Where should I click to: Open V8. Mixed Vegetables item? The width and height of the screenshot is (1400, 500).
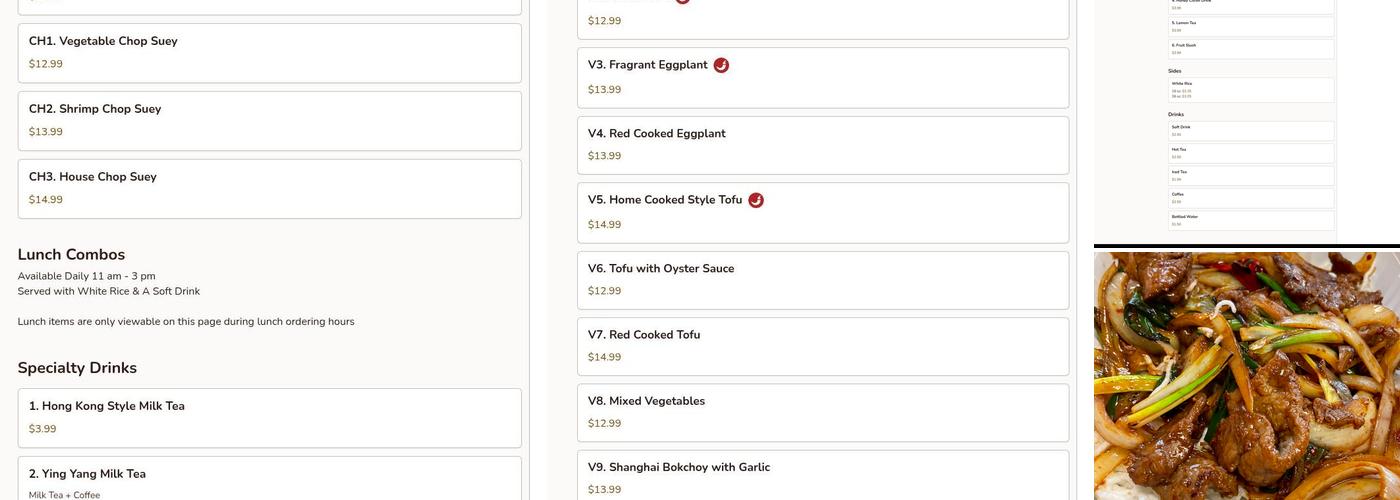pyautogui.click(x=822, y=412)
